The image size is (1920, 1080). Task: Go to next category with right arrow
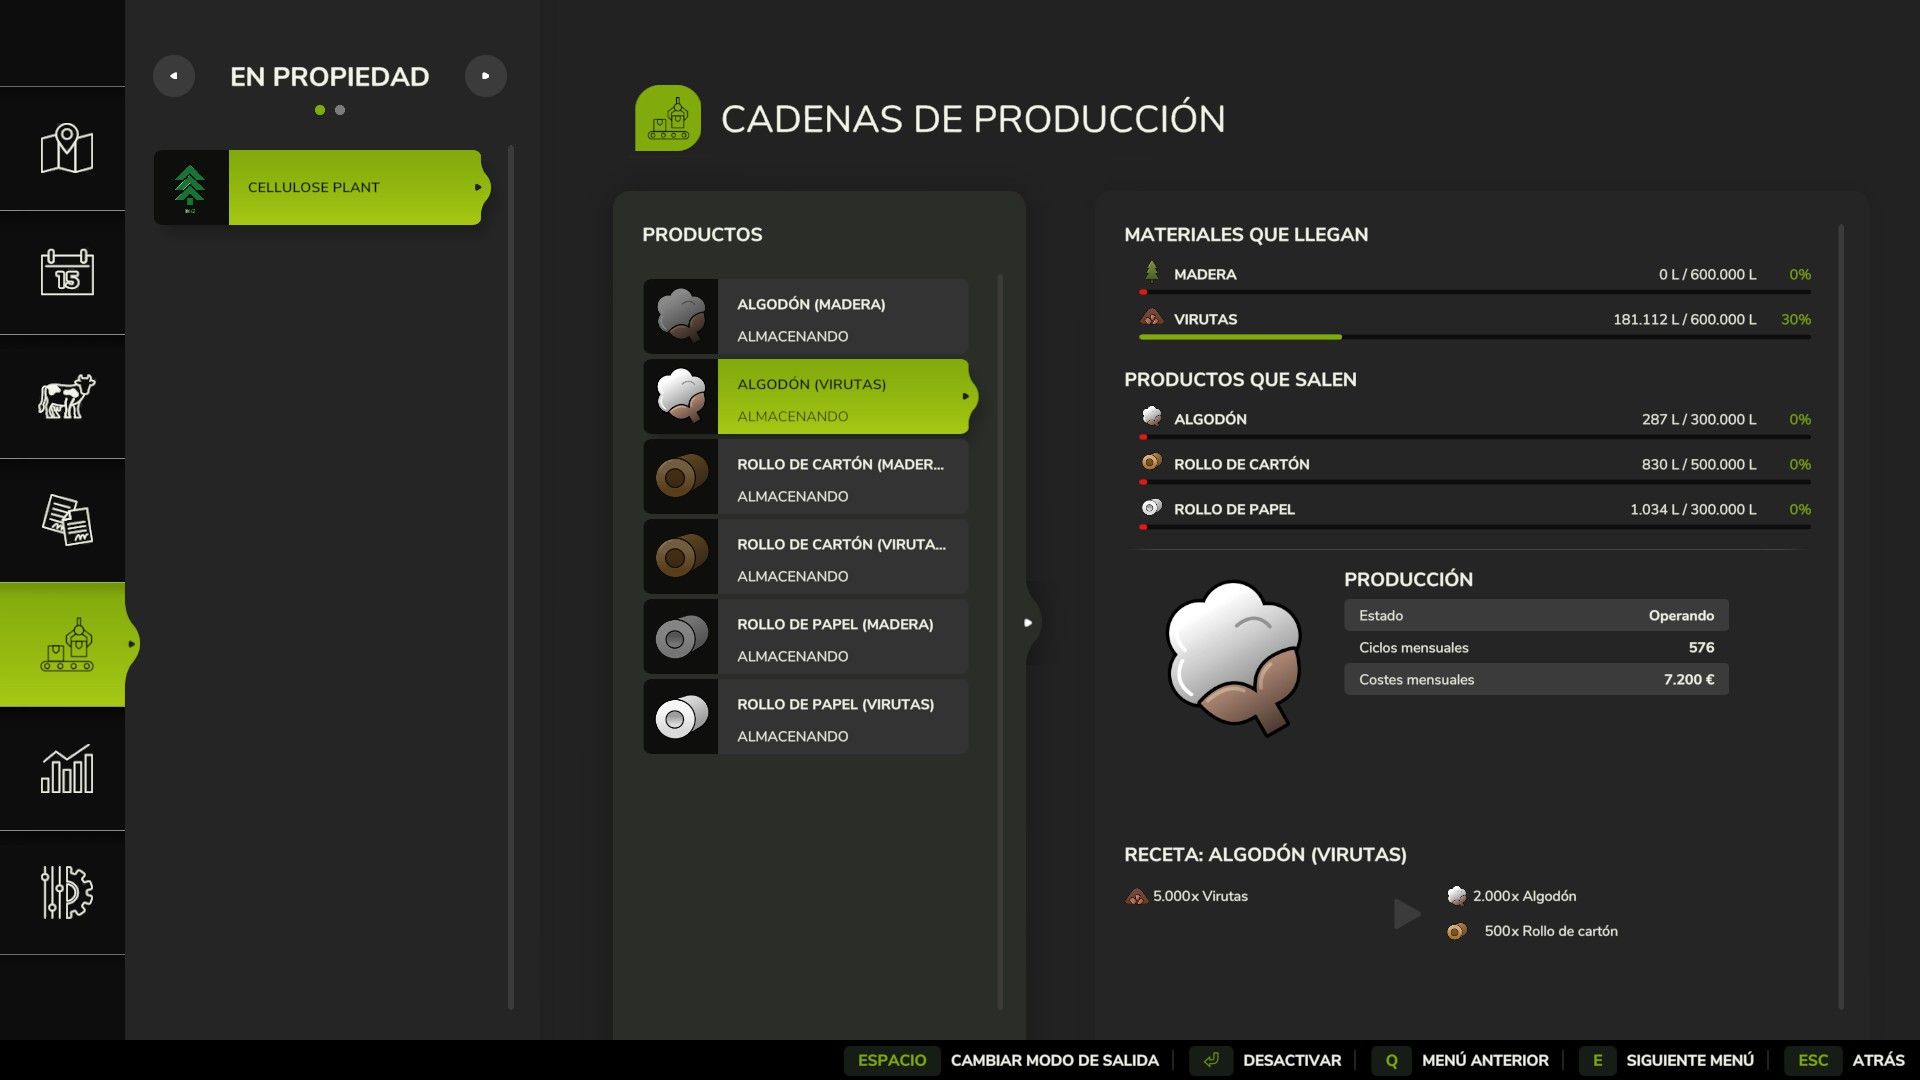pos(486,76)
